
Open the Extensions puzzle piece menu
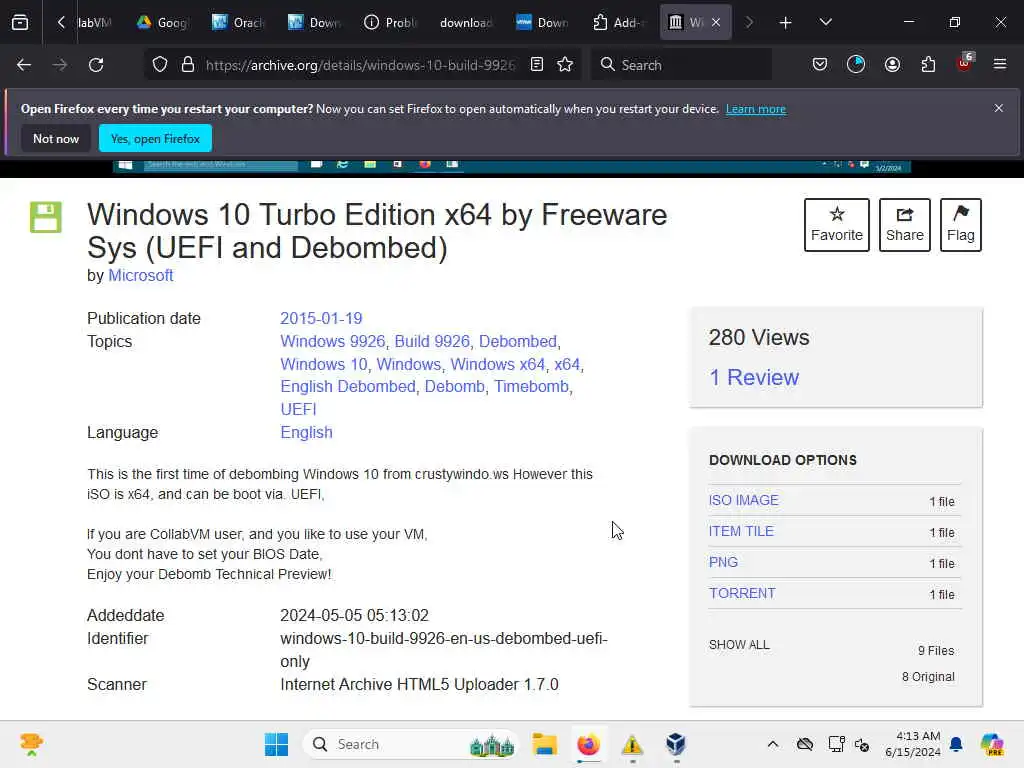(x=928, y=65)
